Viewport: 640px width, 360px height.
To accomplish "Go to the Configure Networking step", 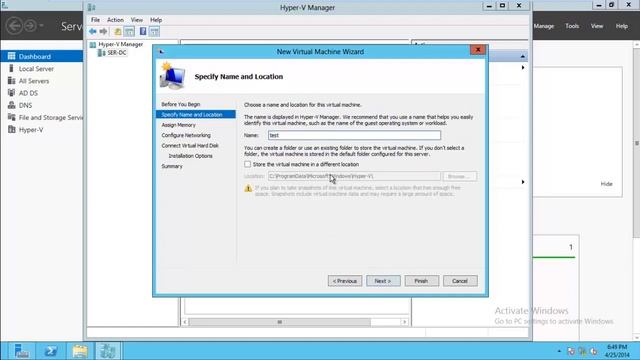I will [x=186, y=135].
